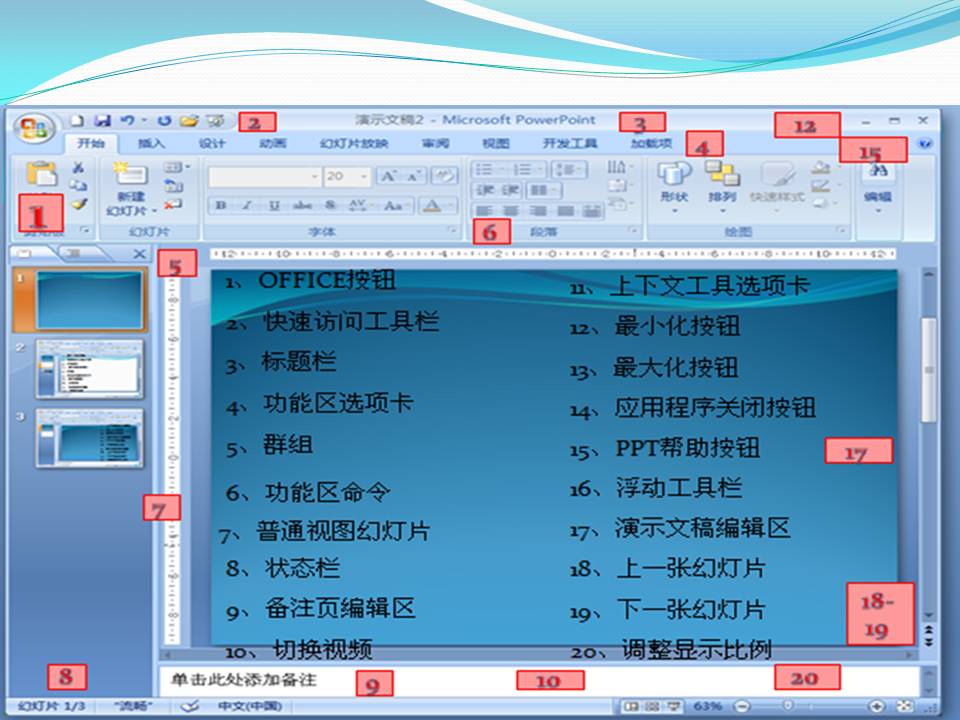Open the round Office button menu
960x720 pixels.
click(x=34, y=128)
